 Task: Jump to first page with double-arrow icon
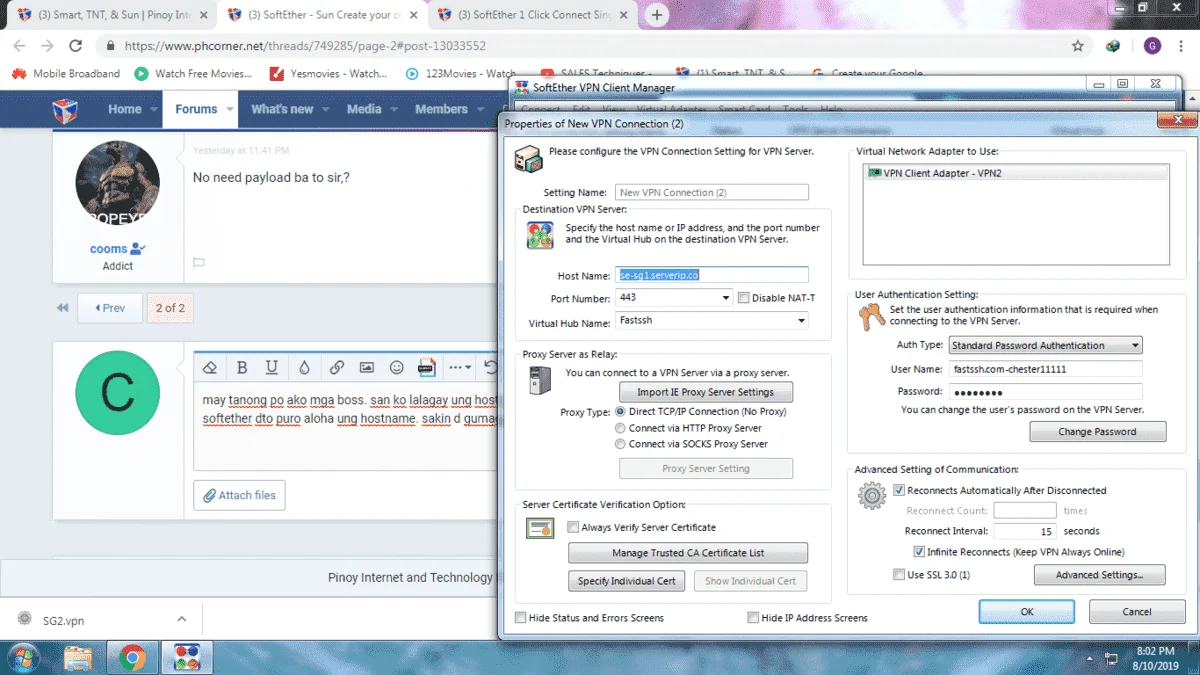[62, 308]
